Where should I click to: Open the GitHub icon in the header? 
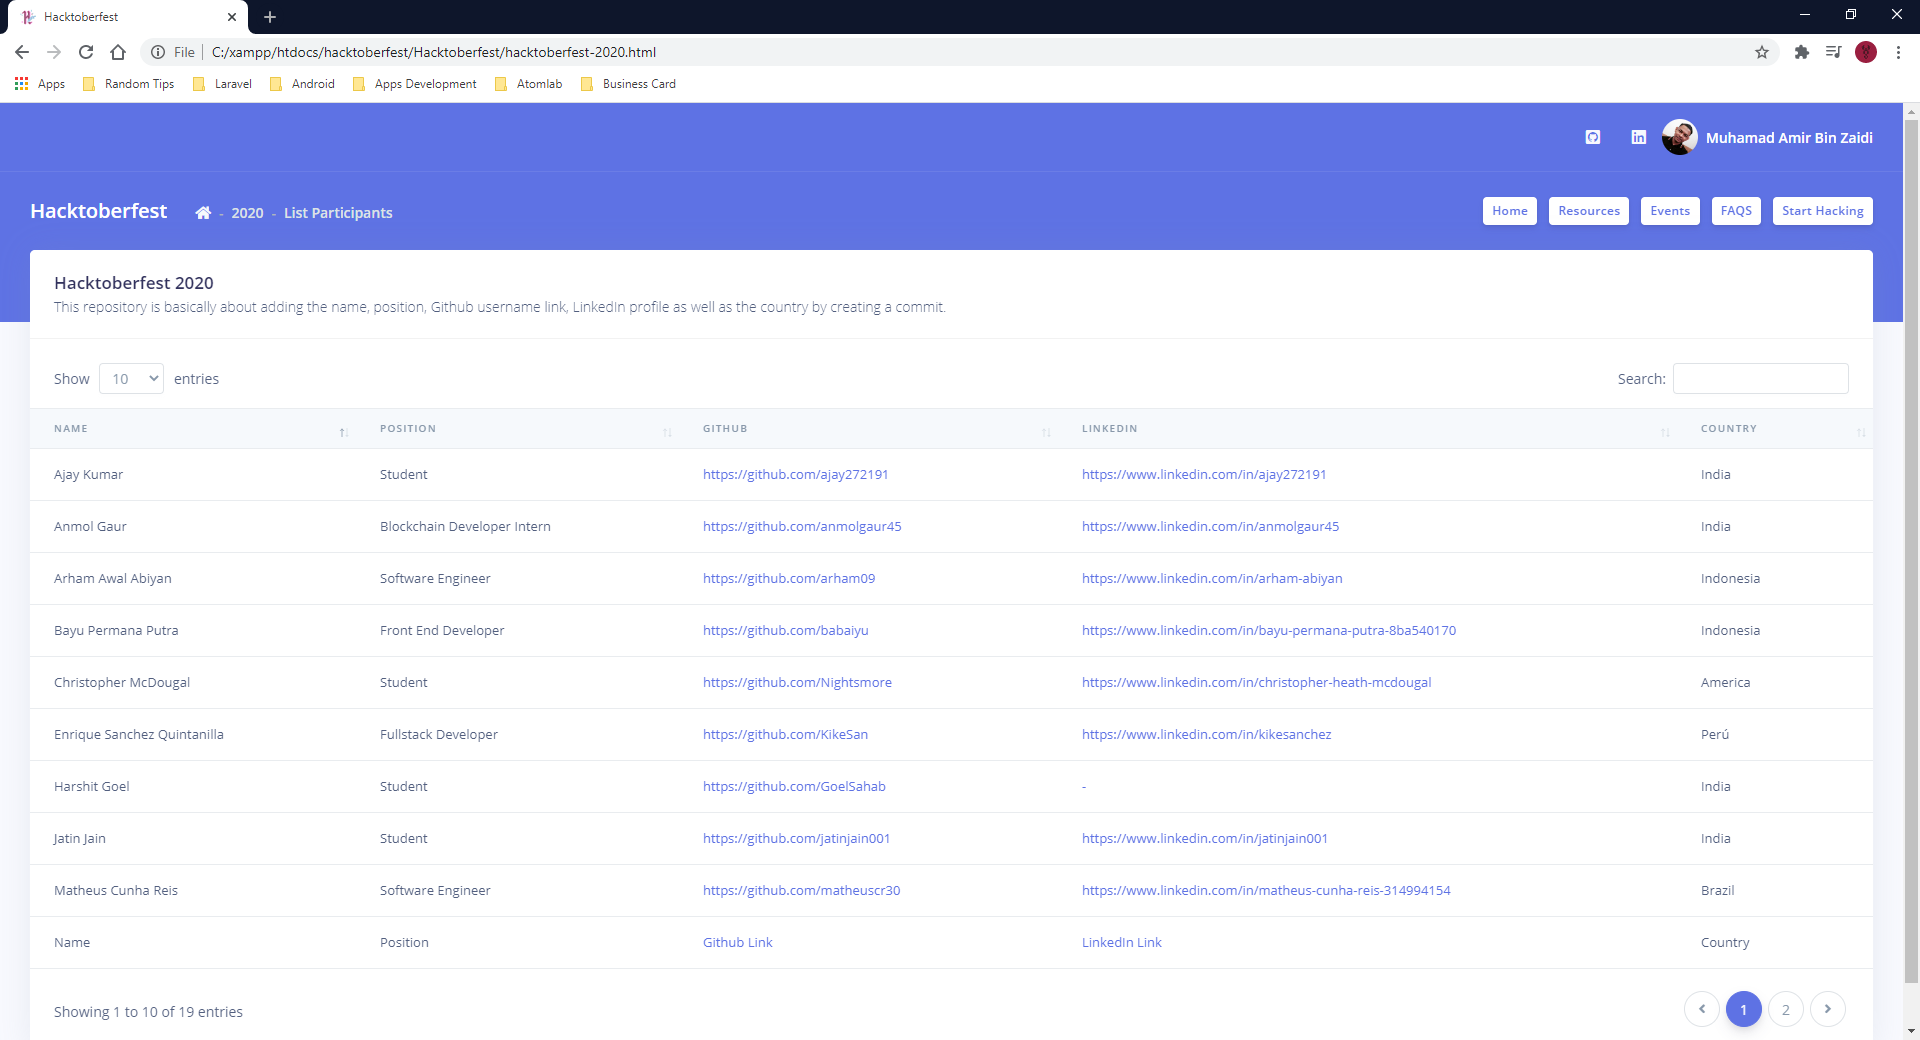point(1593,137)
